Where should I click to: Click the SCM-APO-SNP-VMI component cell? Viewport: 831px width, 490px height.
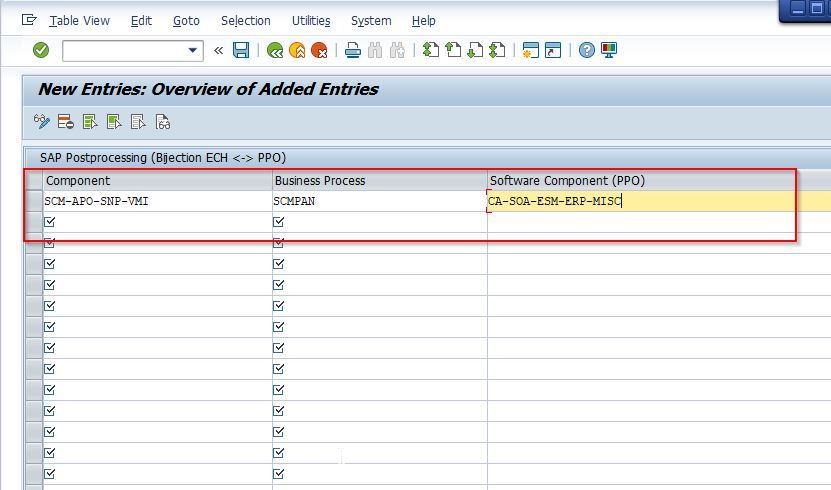tap(157, 201)
